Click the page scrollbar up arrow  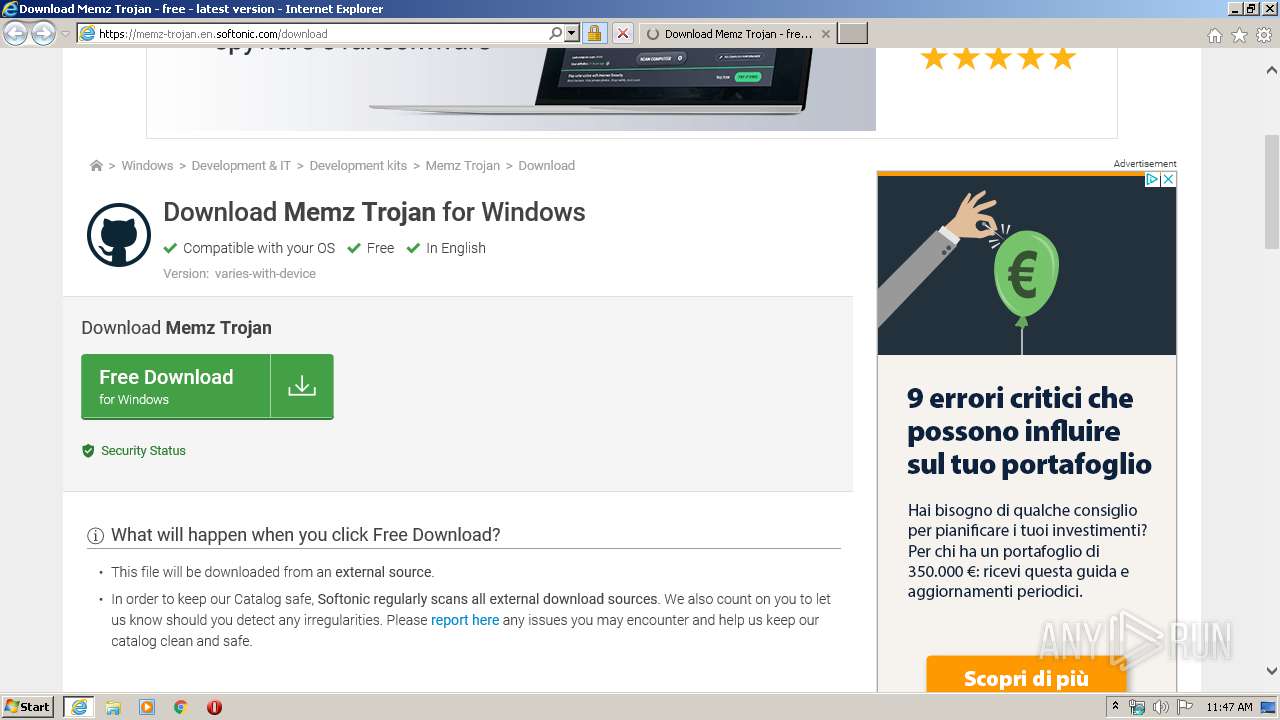coord(1272,70)
